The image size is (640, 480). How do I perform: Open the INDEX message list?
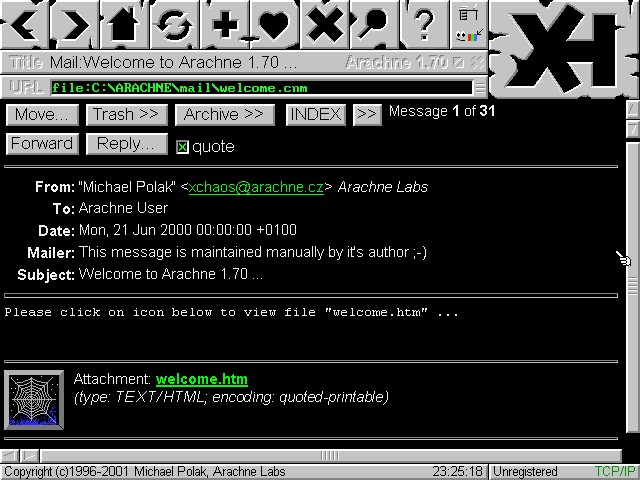tap(315, 114)
